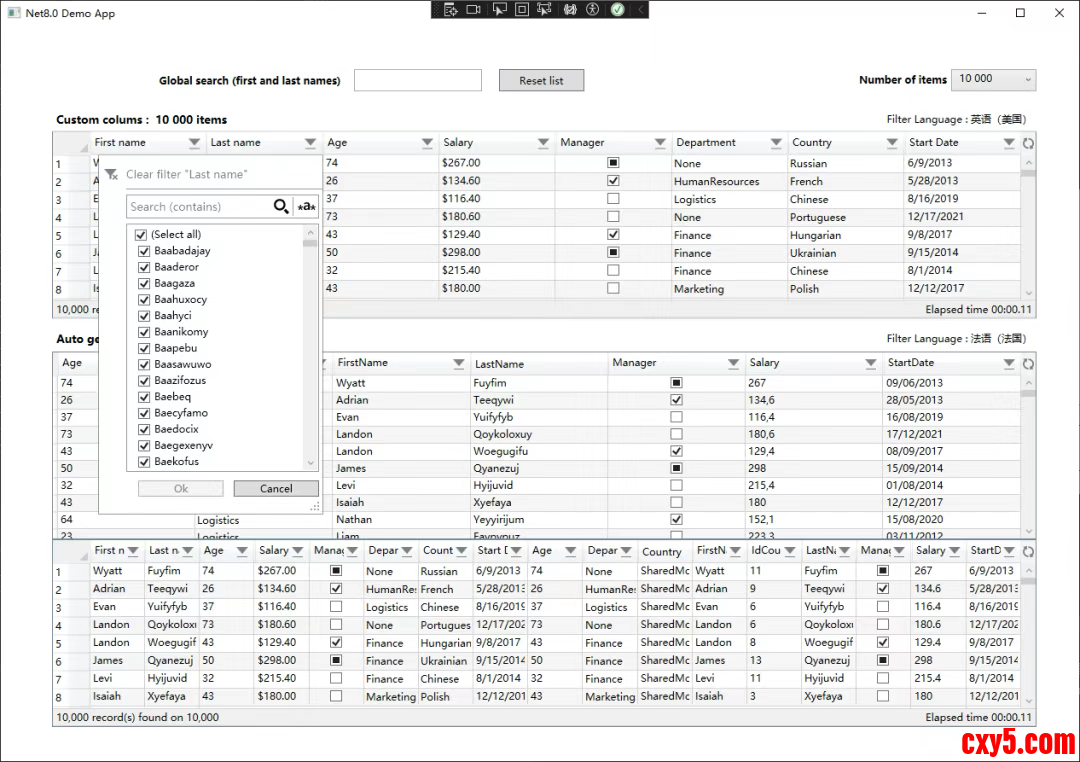Enable Track focused element tool
Image resolution: width=1080 pixels, height=762 pixels.
544,10
